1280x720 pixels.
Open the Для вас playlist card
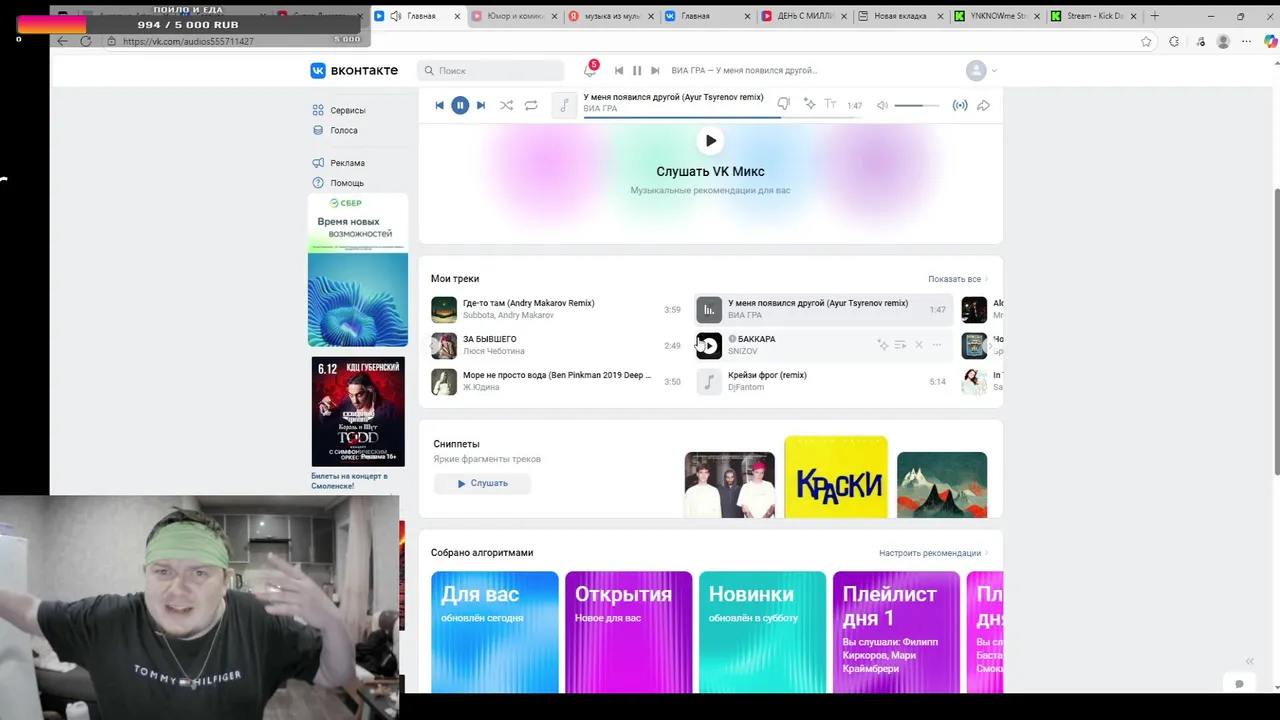[x=495, y=632]
